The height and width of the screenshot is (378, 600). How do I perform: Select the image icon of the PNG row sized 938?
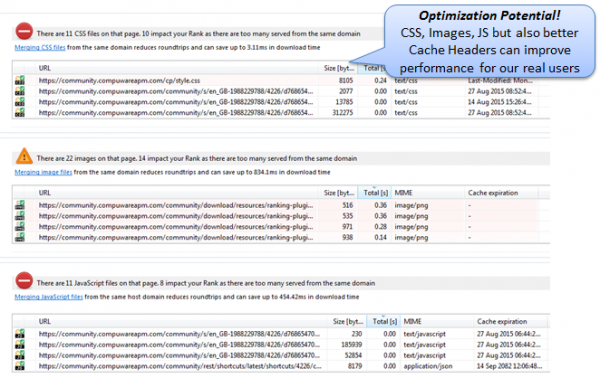click(x=20, y=237)
